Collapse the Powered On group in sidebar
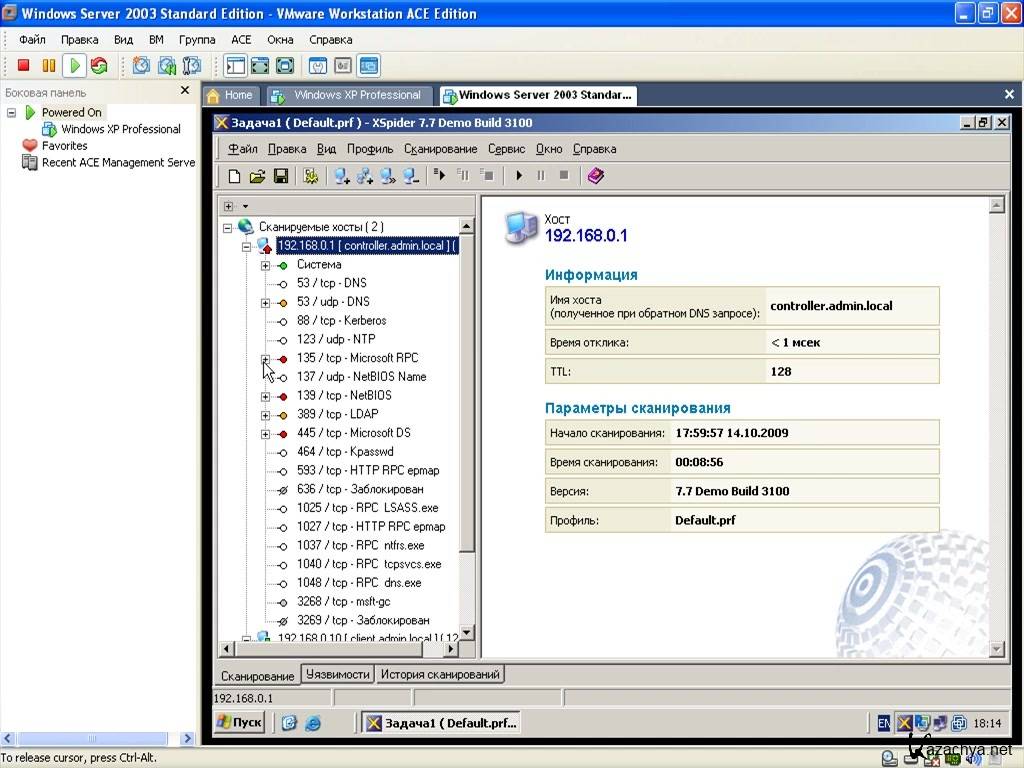 click(12, 113)
